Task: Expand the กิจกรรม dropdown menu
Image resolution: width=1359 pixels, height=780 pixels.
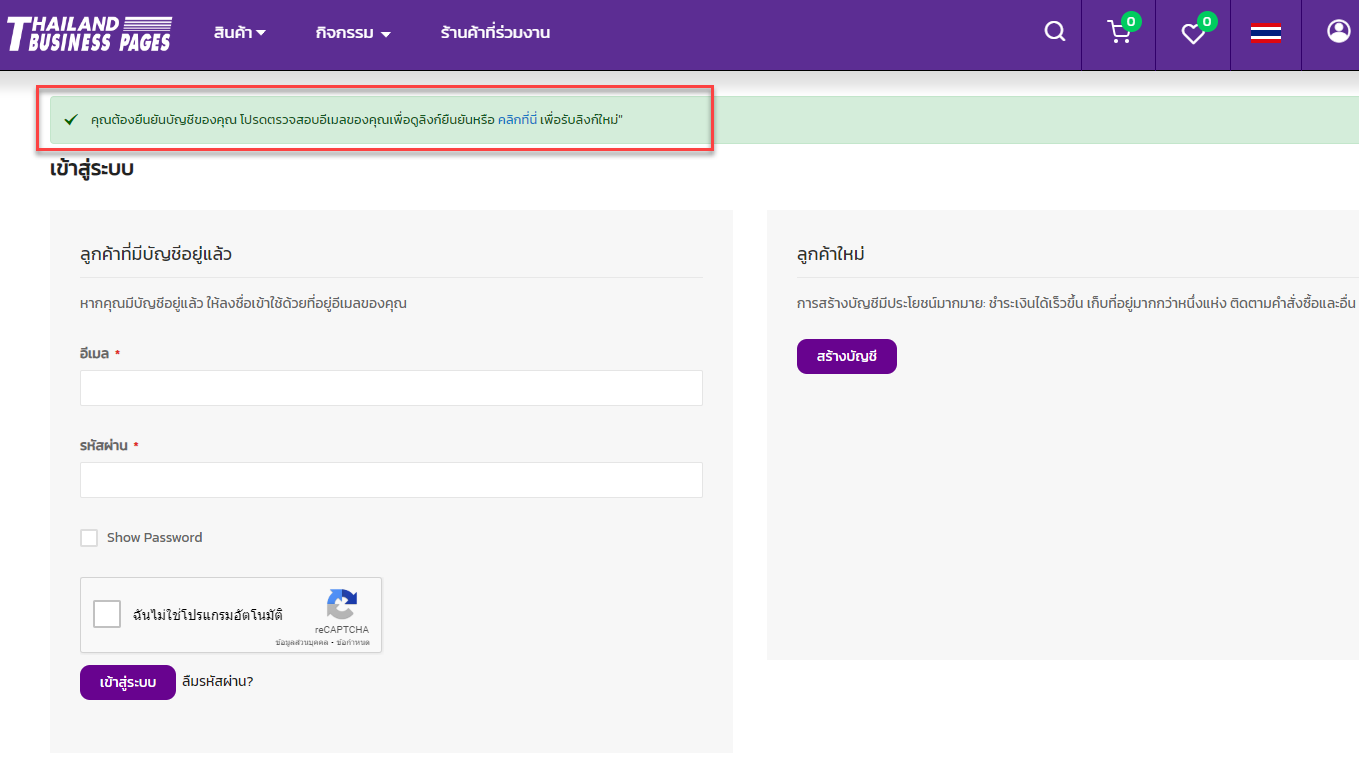Action: point(352,33)
